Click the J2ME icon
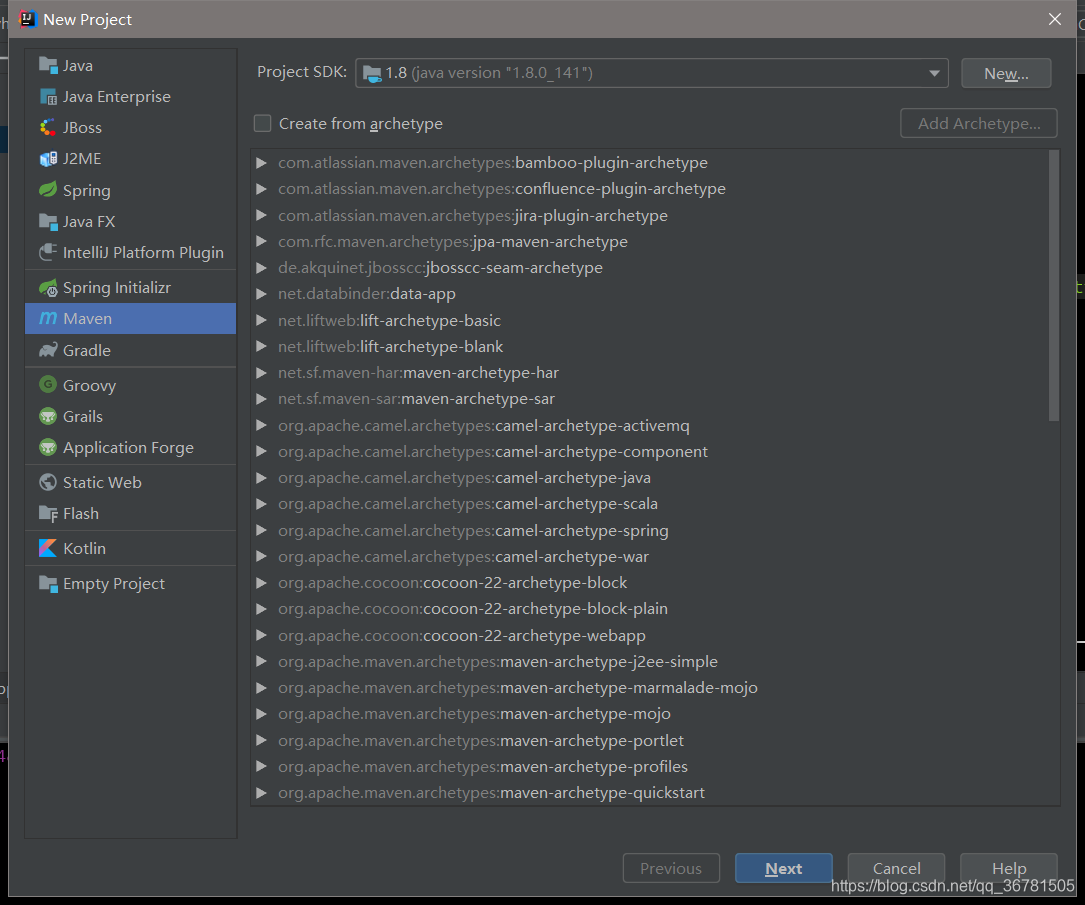This screenshot has width=1085, height=905. 48,158
